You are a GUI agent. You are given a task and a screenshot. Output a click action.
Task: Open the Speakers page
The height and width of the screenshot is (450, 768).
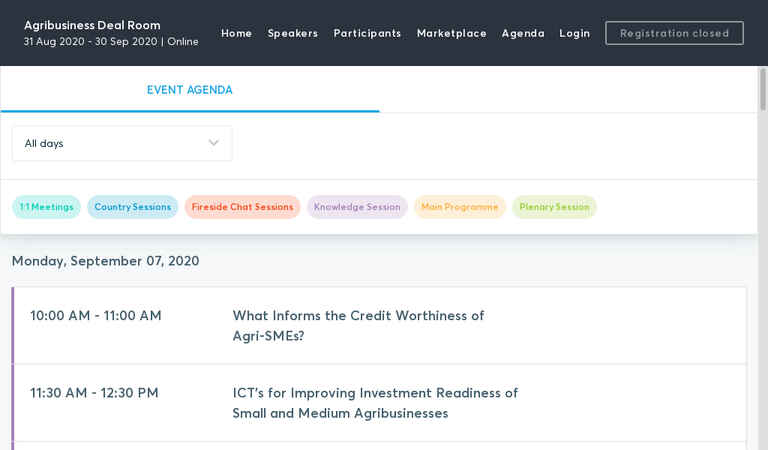pos(292,33)
